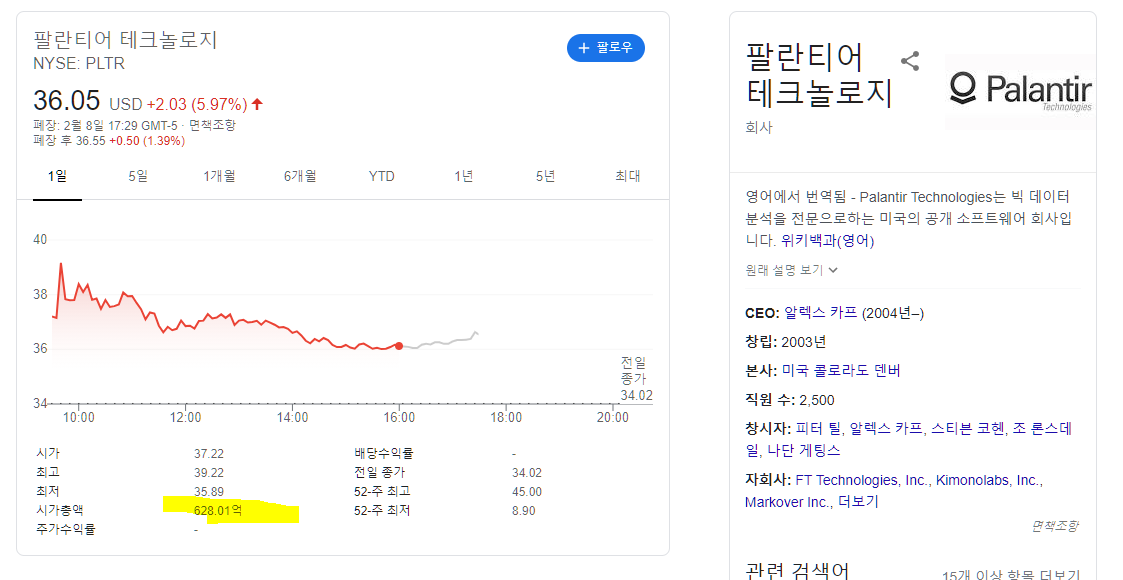The height and width of the screenshot is (580, 1123).
Task: Click the 주가수익률 label
Action: (x=65, y=530)
